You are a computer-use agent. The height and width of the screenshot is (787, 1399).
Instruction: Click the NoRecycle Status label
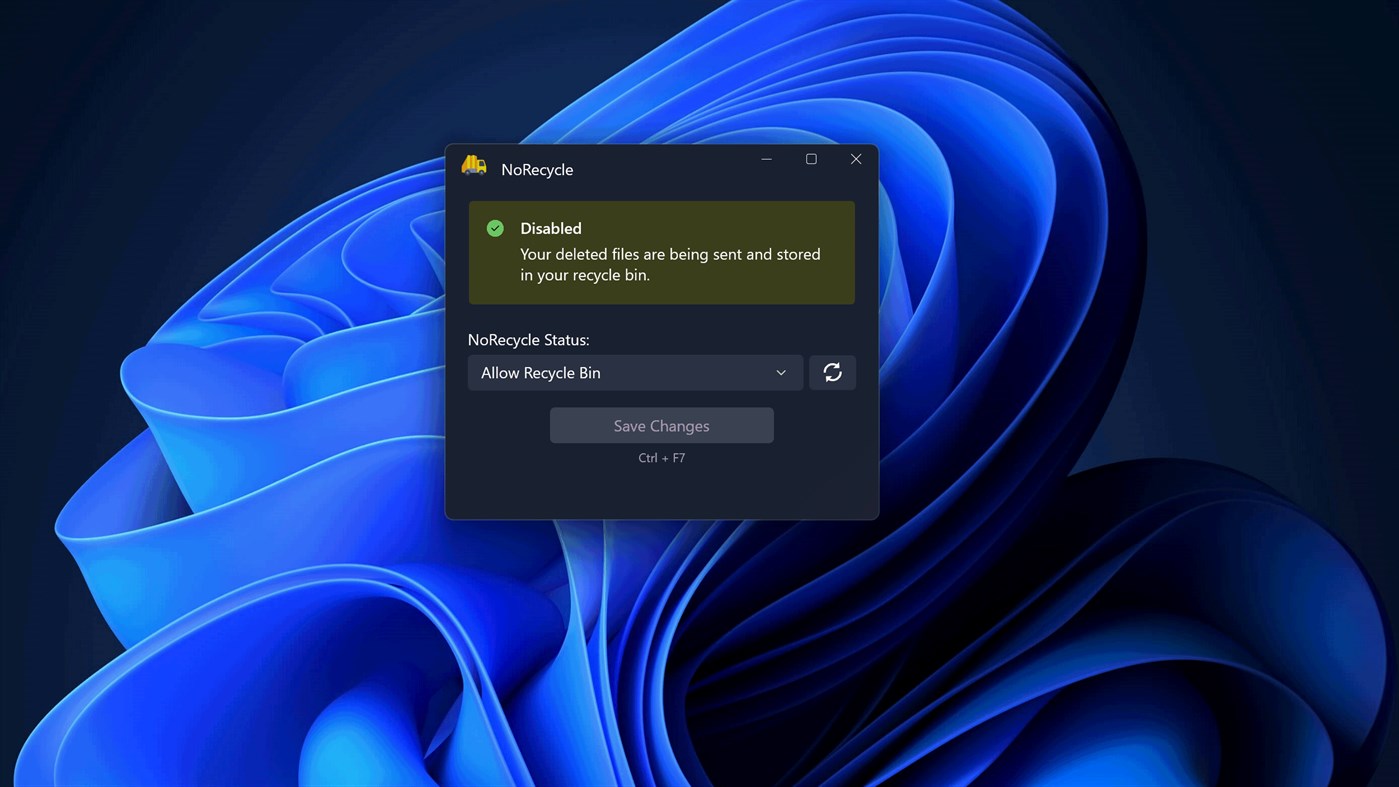click(x=528, y=340)
